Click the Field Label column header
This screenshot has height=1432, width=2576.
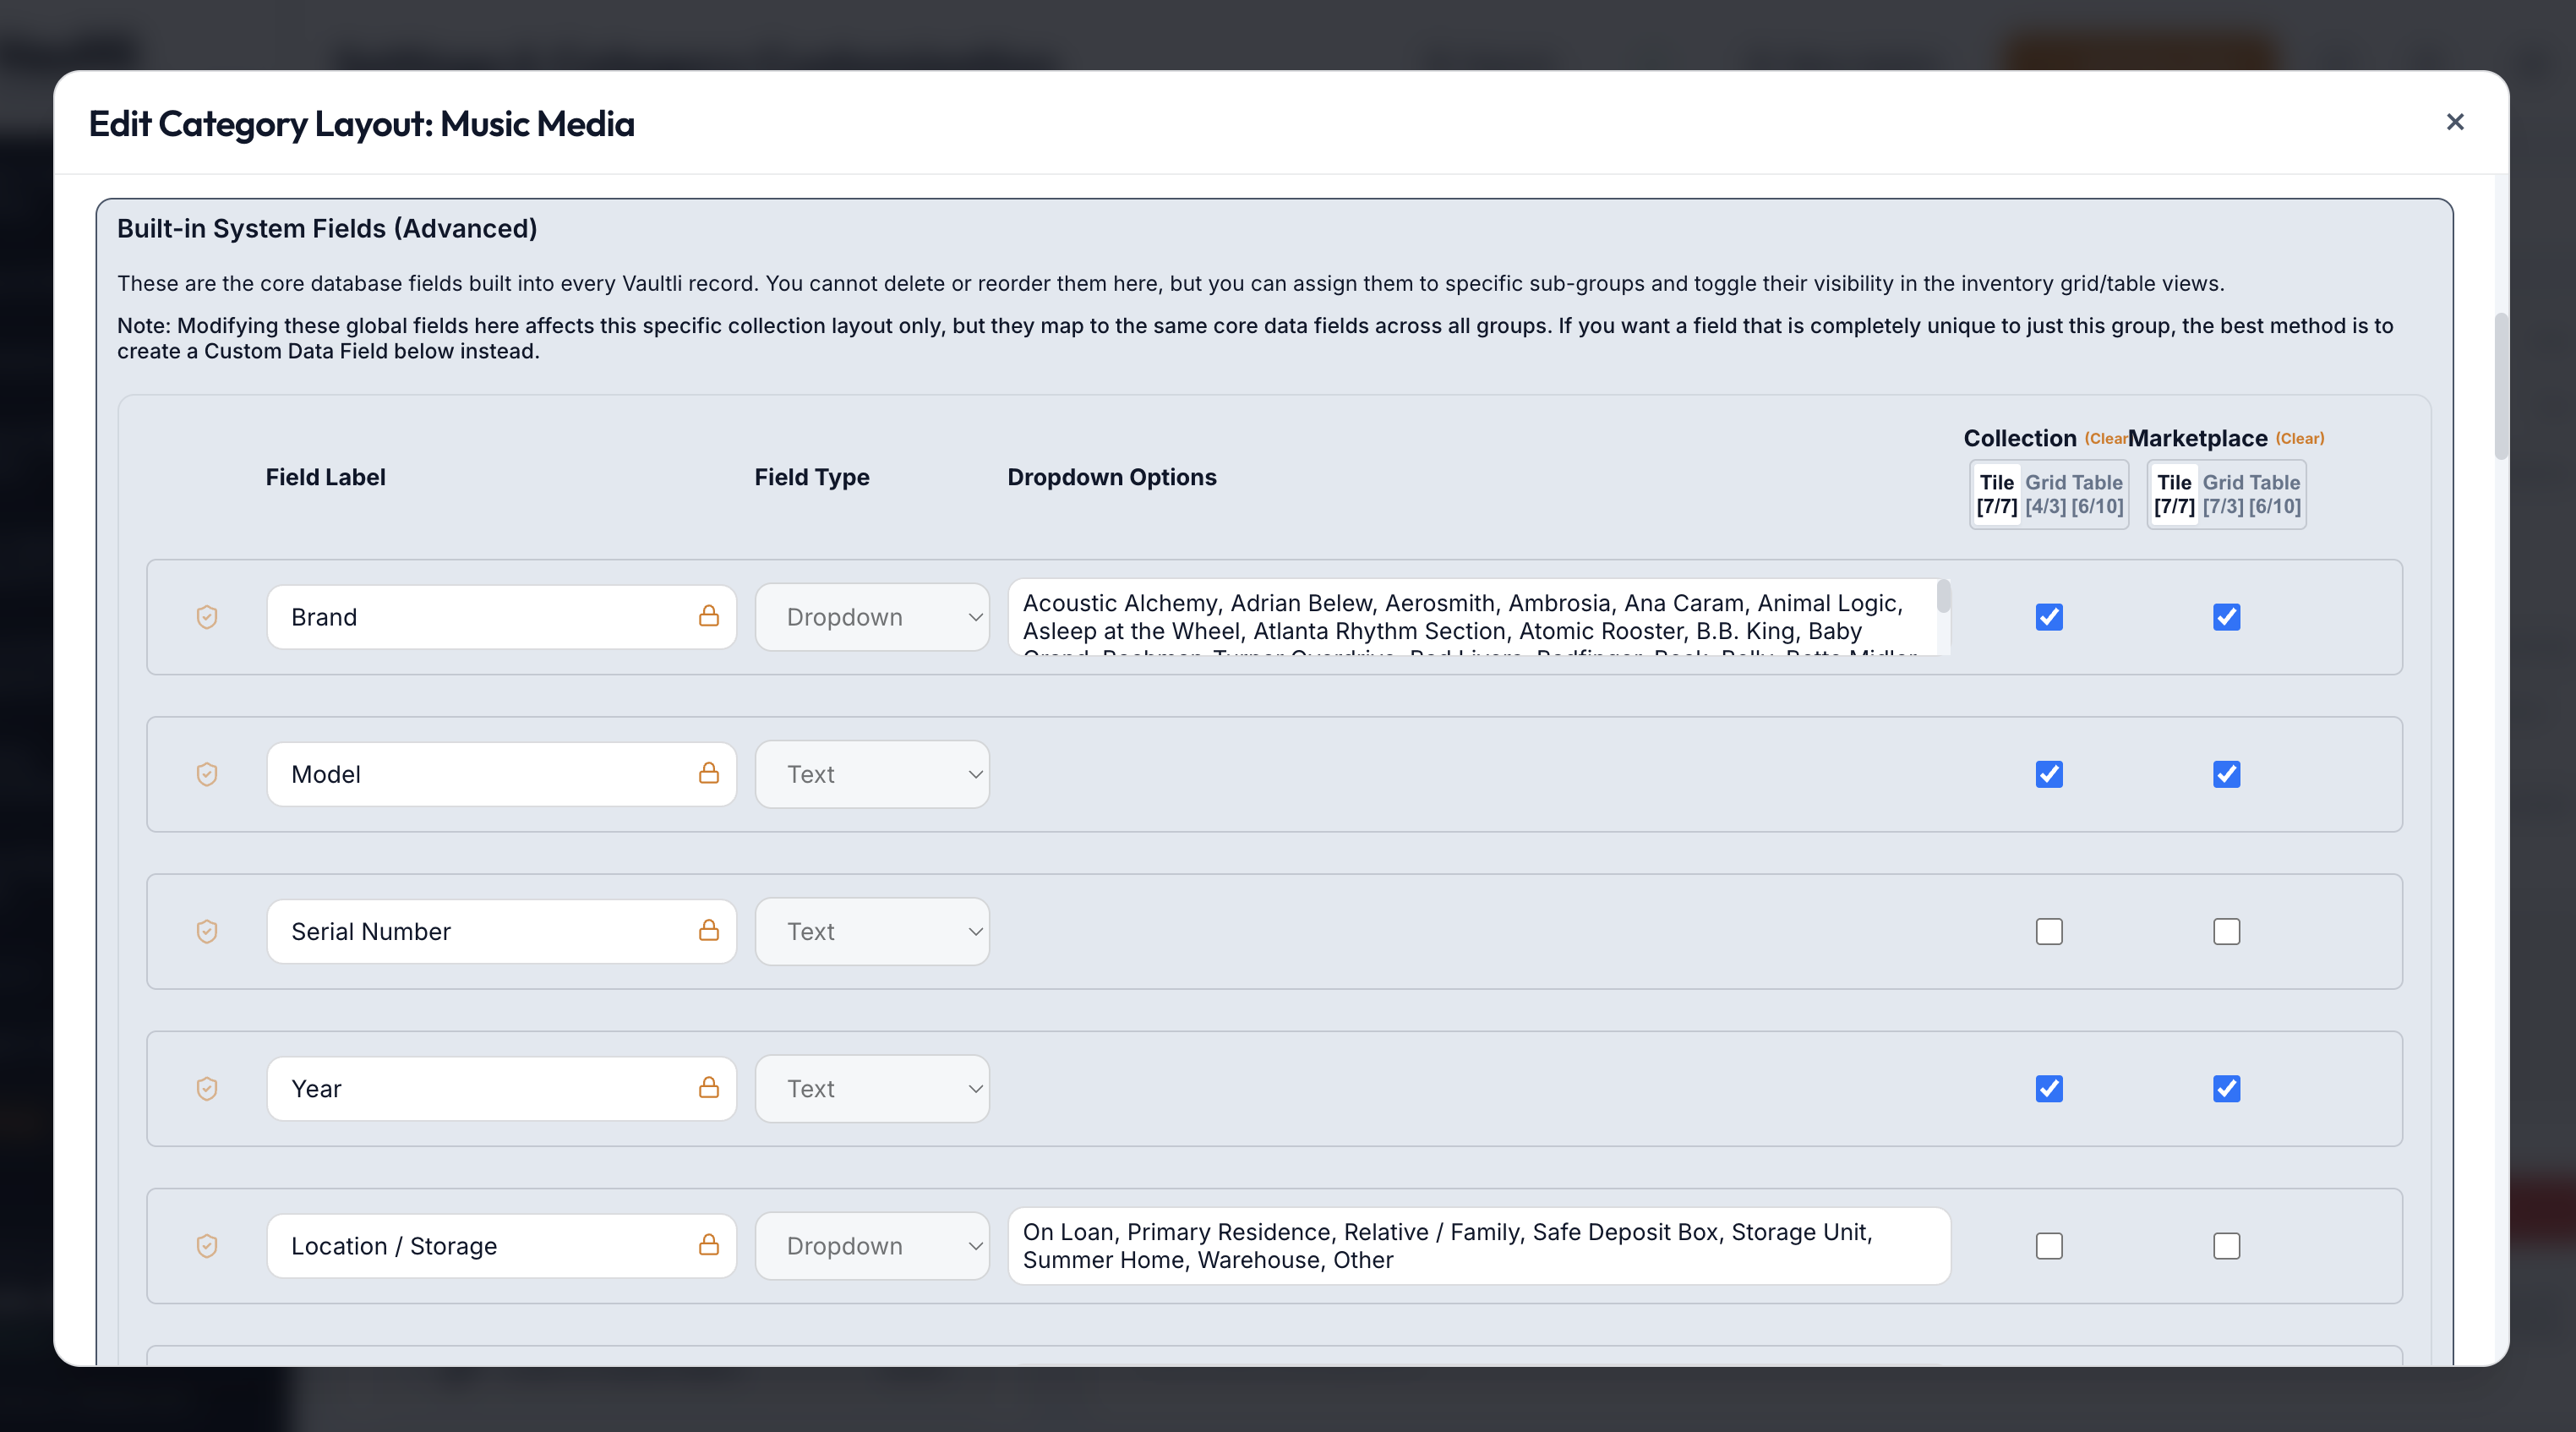click(325, 477)
